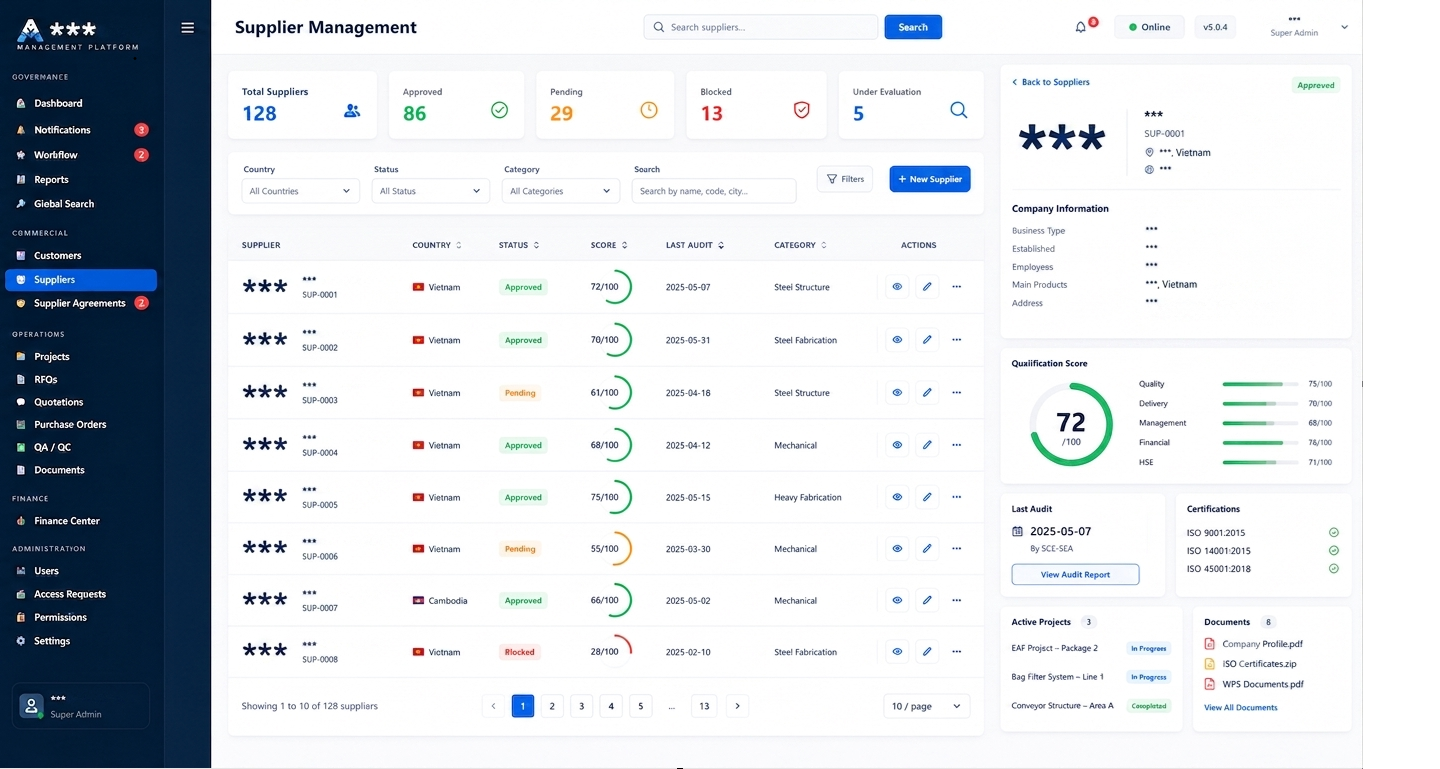
Task: Click the Approved checkmark card icon
Action: [500, 110]
